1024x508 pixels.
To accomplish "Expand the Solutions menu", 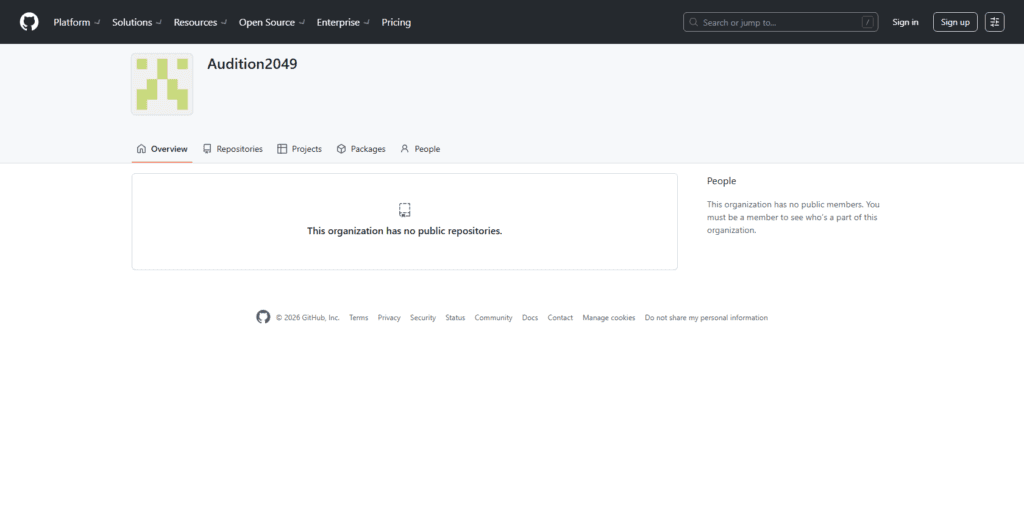I will tap(137, 22).
